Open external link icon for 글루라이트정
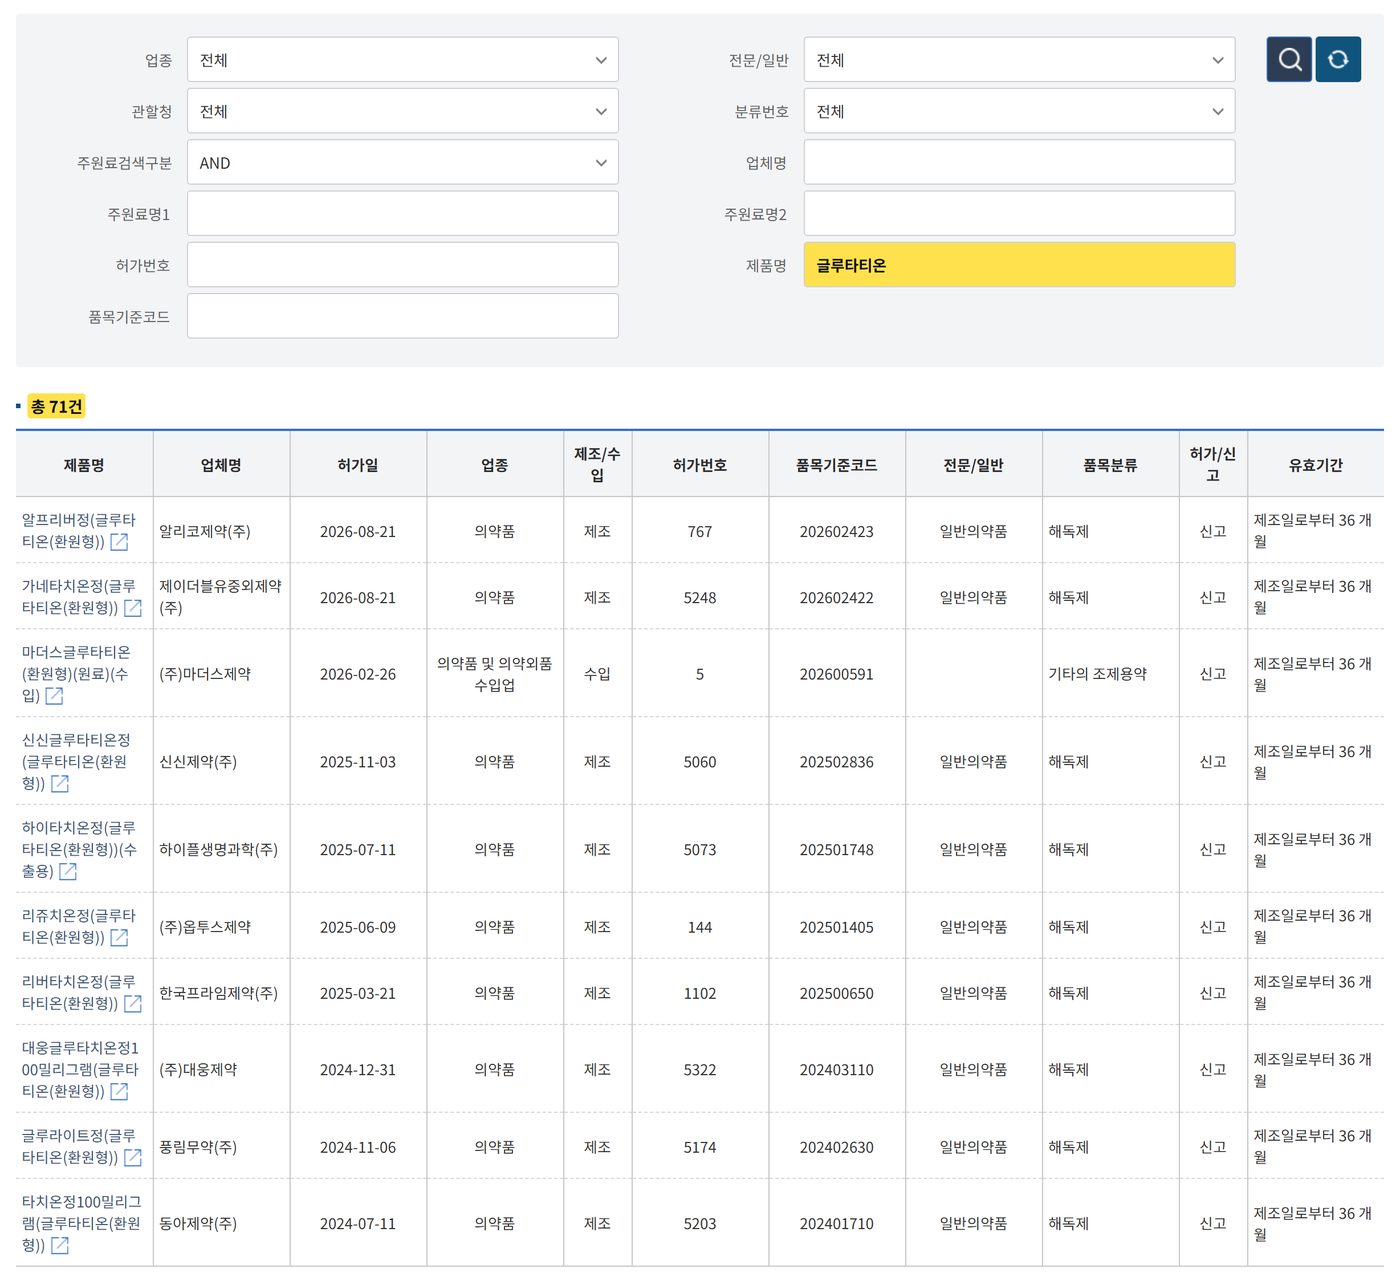 pos(132,1158)
